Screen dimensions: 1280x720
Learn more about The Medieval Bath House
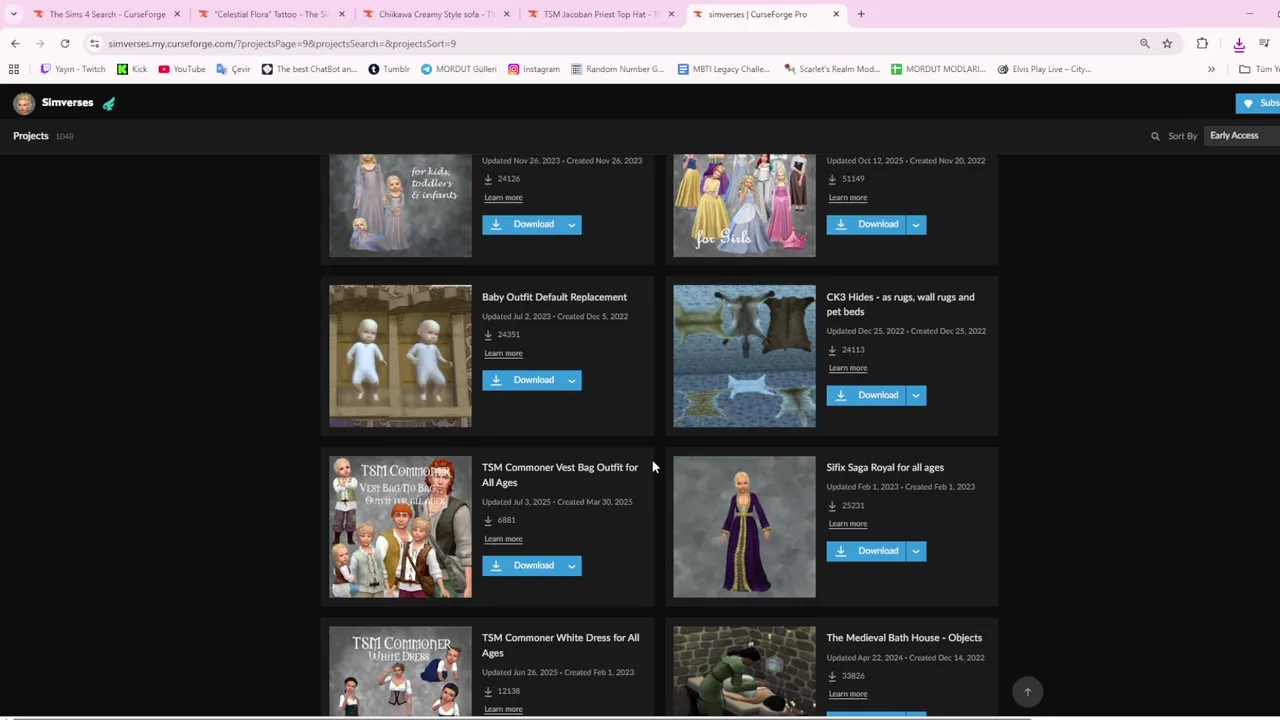[847, 694]
